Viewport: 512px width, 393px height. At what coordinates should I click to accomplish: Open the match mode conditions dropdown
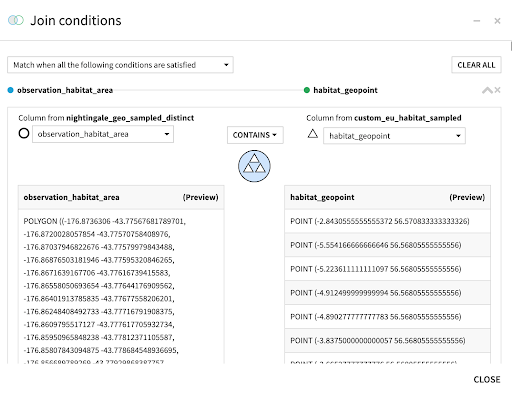pos(120,65)
